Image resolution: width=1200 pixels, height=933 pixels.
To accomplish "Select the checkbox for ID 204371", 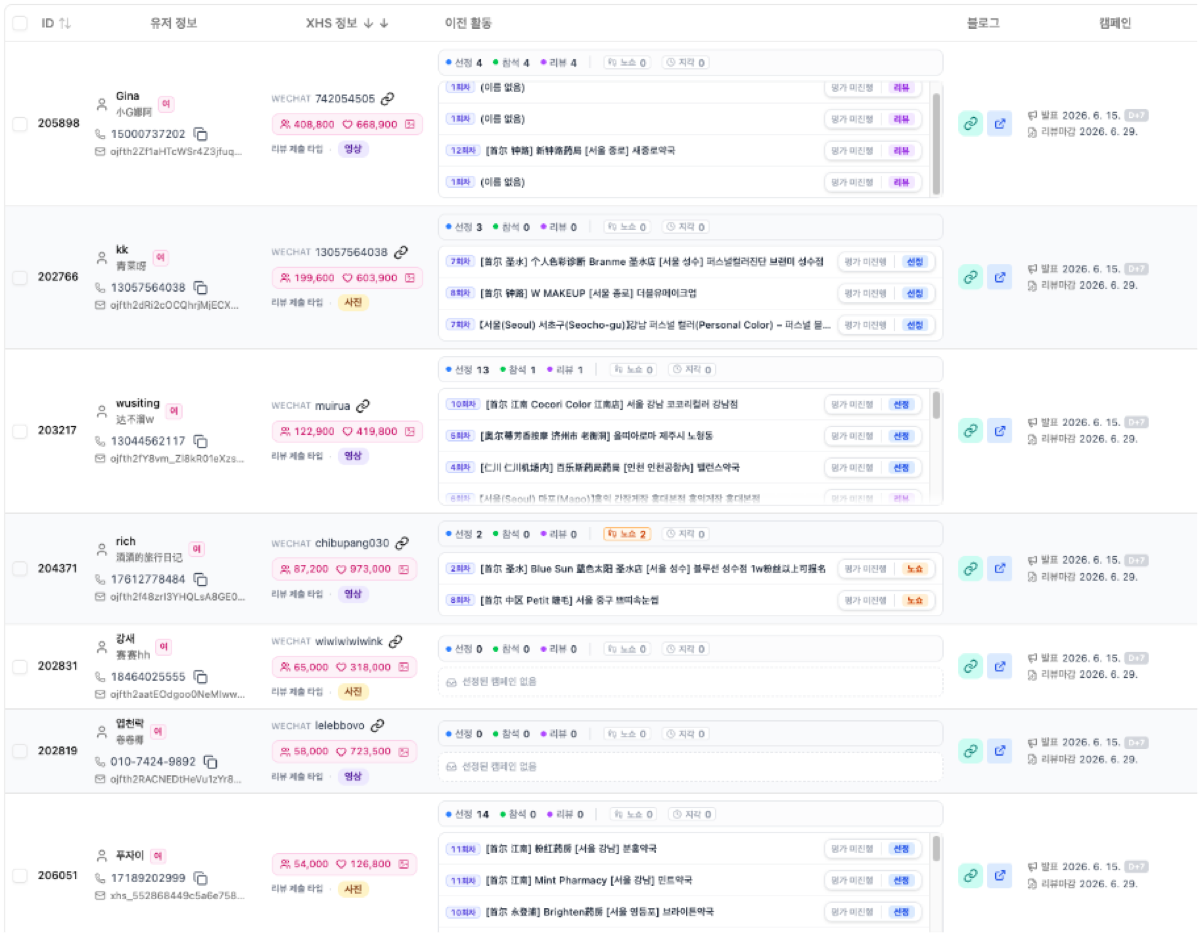I will pyautogui.click(x=20, y=568).
